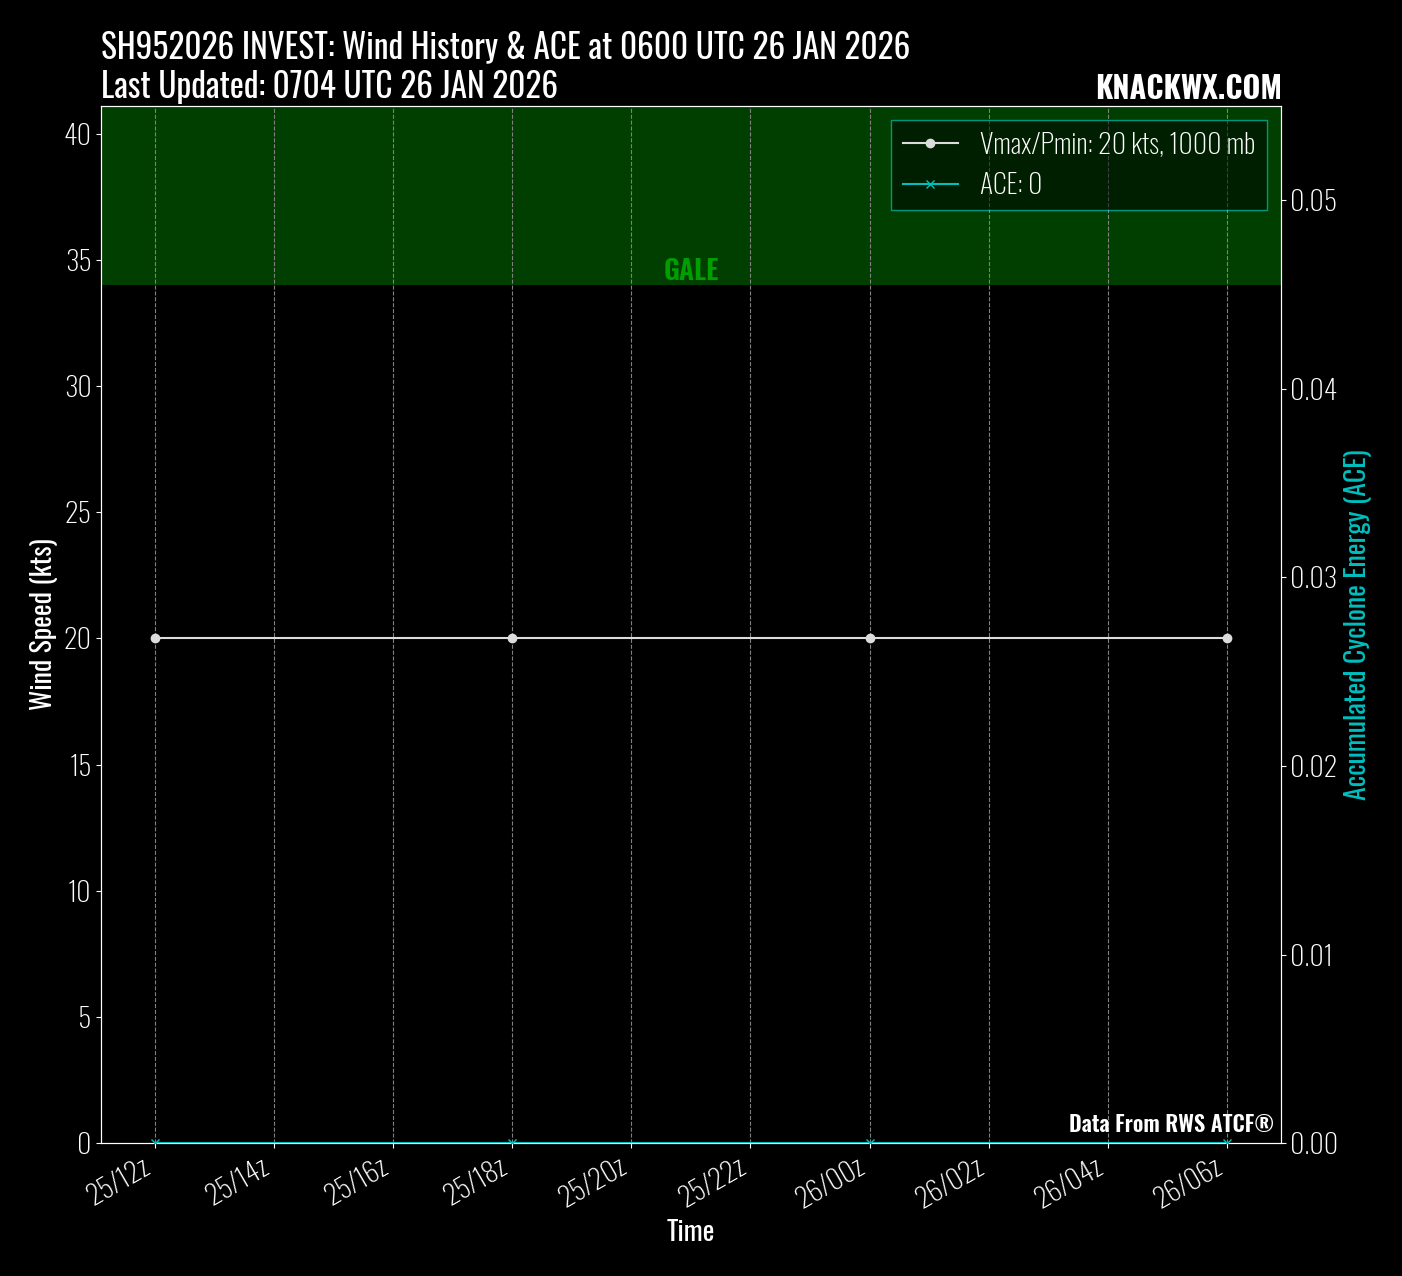Click the Accumulated Cyclone Energy axis label
1402x1276 pixels.
[x=1355, y=624]
